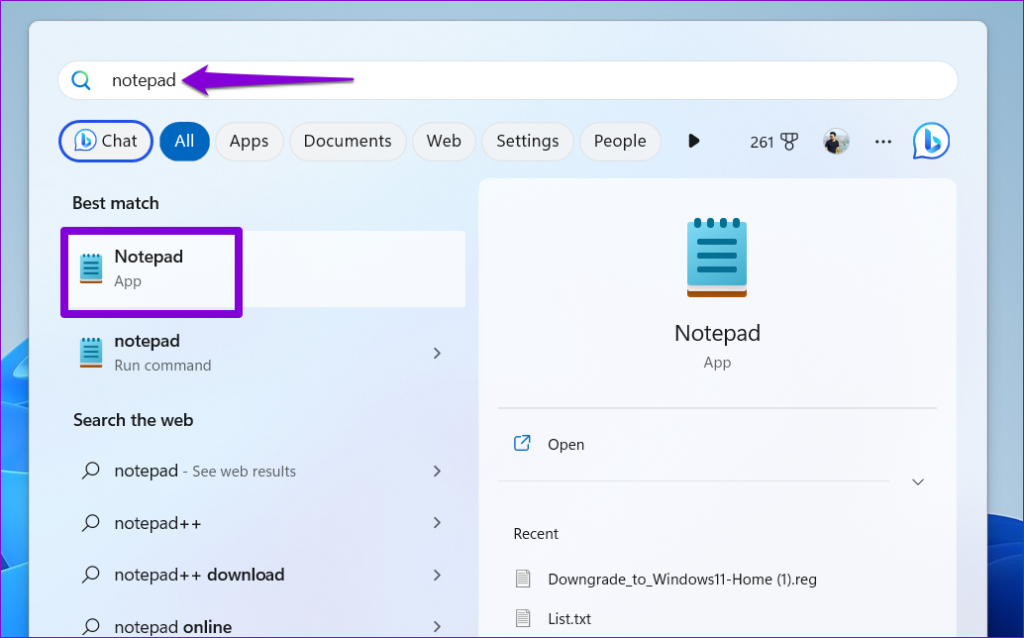Open the ellipsis options menu
The height and width of the screenshot is (638, 1024).
point(883,141)
